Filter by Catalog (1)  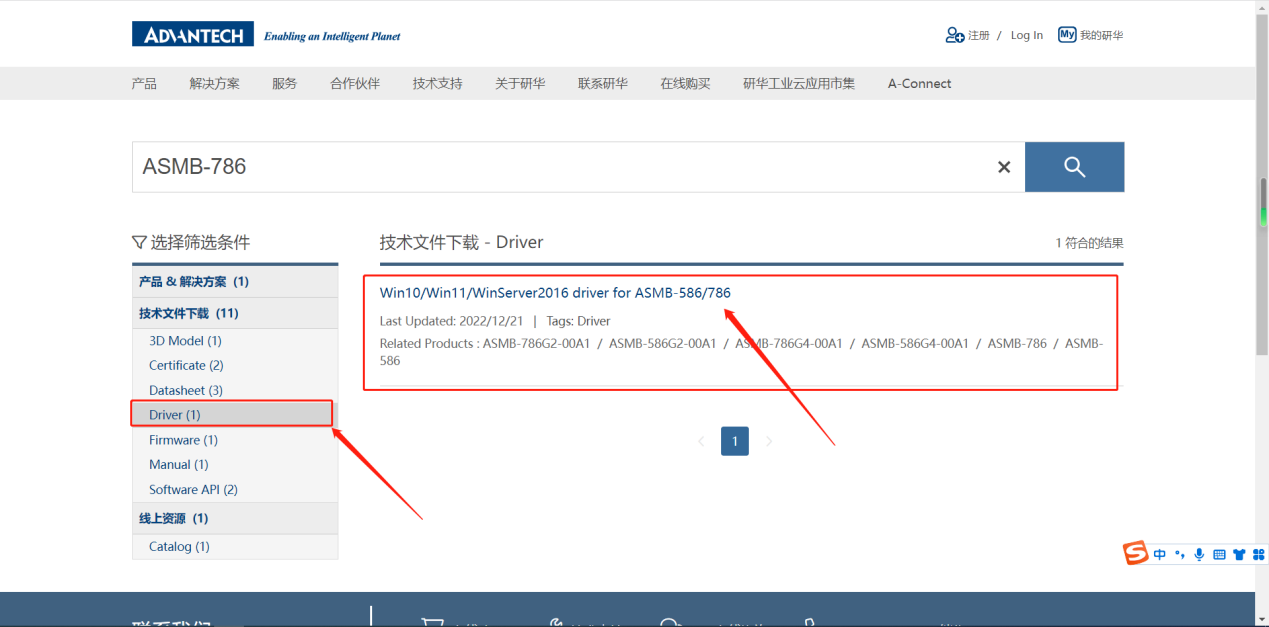179,547
